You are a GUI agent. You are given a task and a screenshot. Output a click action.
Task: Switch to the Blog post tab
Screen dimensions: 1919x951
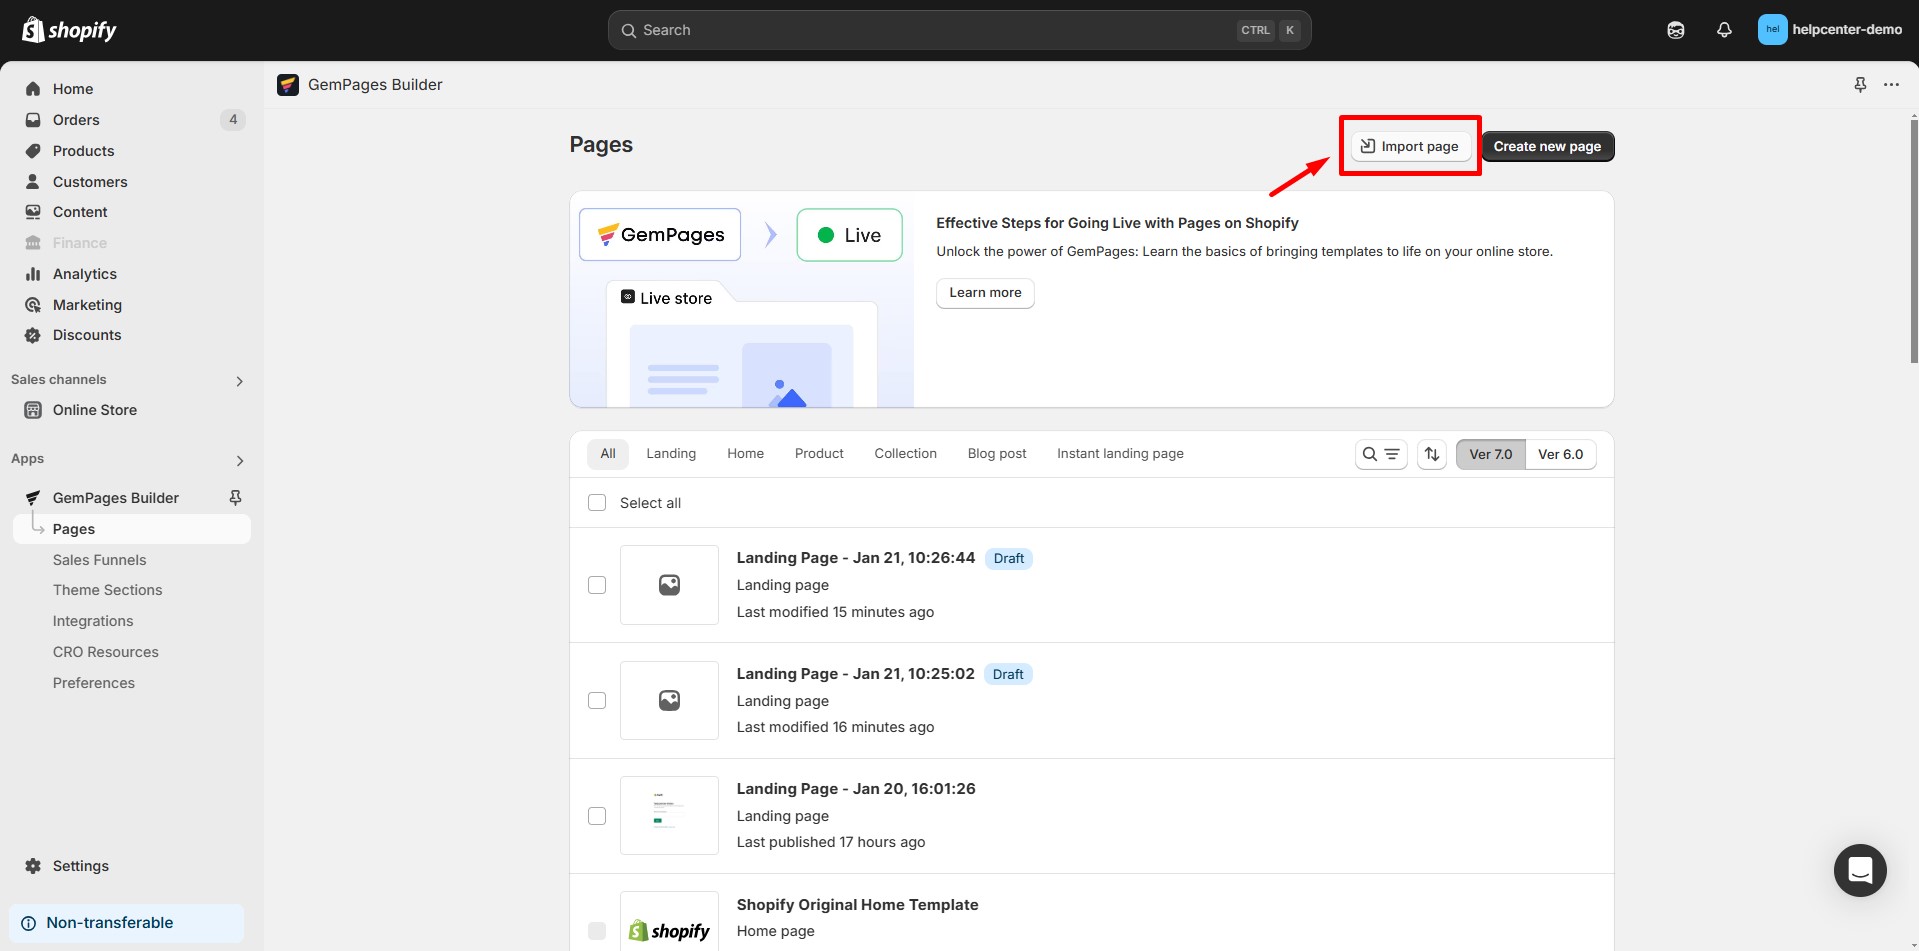pyautogui.click(x=996, y=454)
